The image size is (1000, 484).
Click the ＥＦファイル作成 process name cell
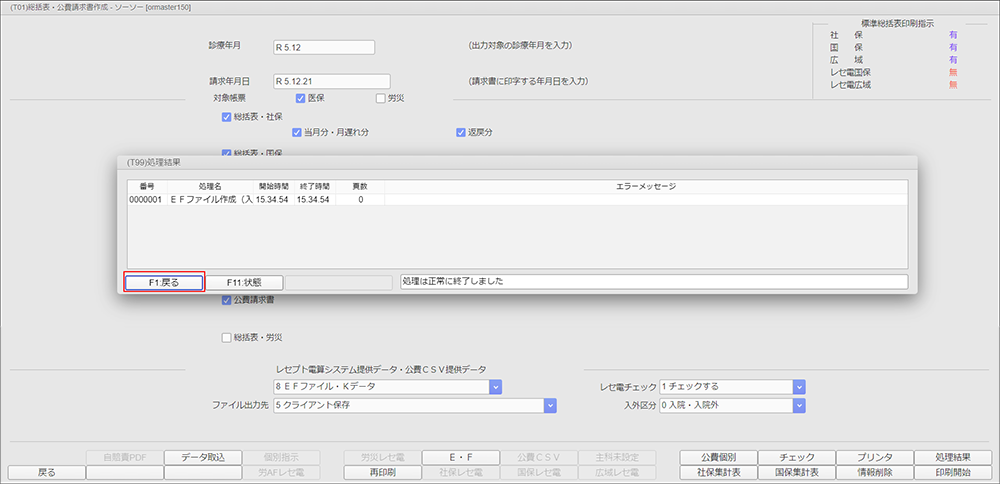tap(209, 200)
